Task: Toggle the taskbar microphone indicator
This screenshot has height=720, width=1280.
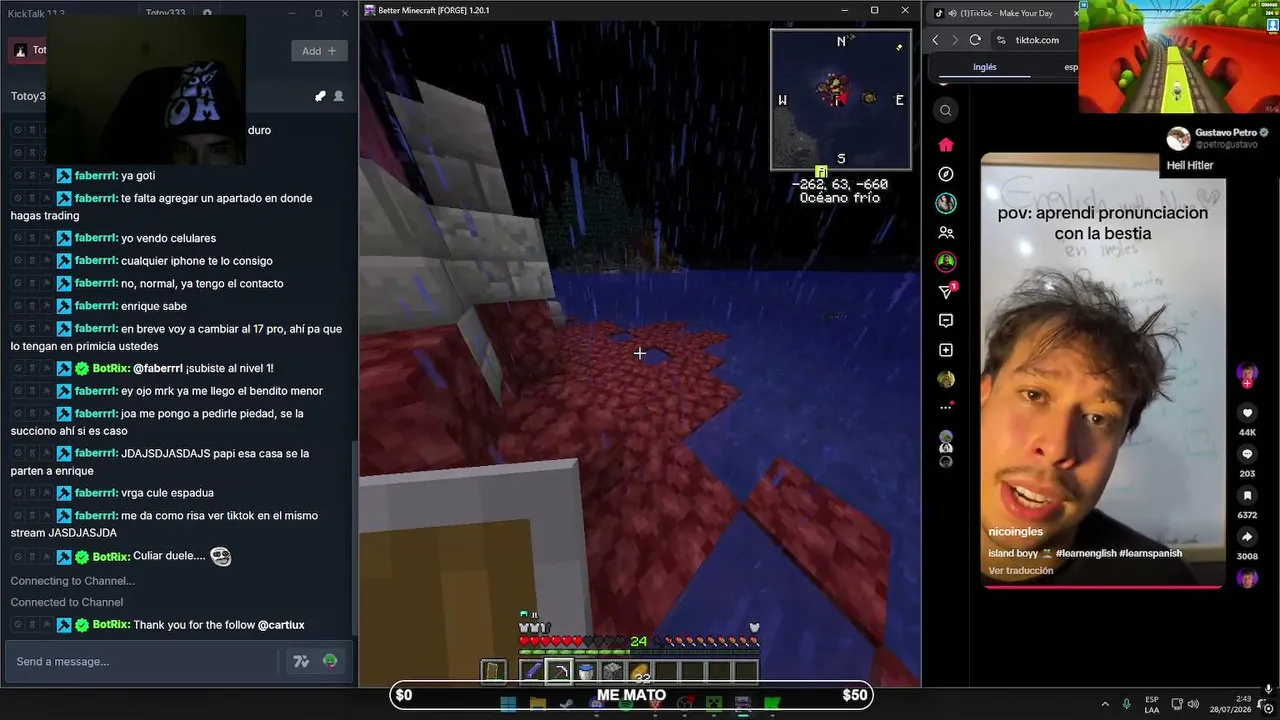Action: tap(1126, 704)
